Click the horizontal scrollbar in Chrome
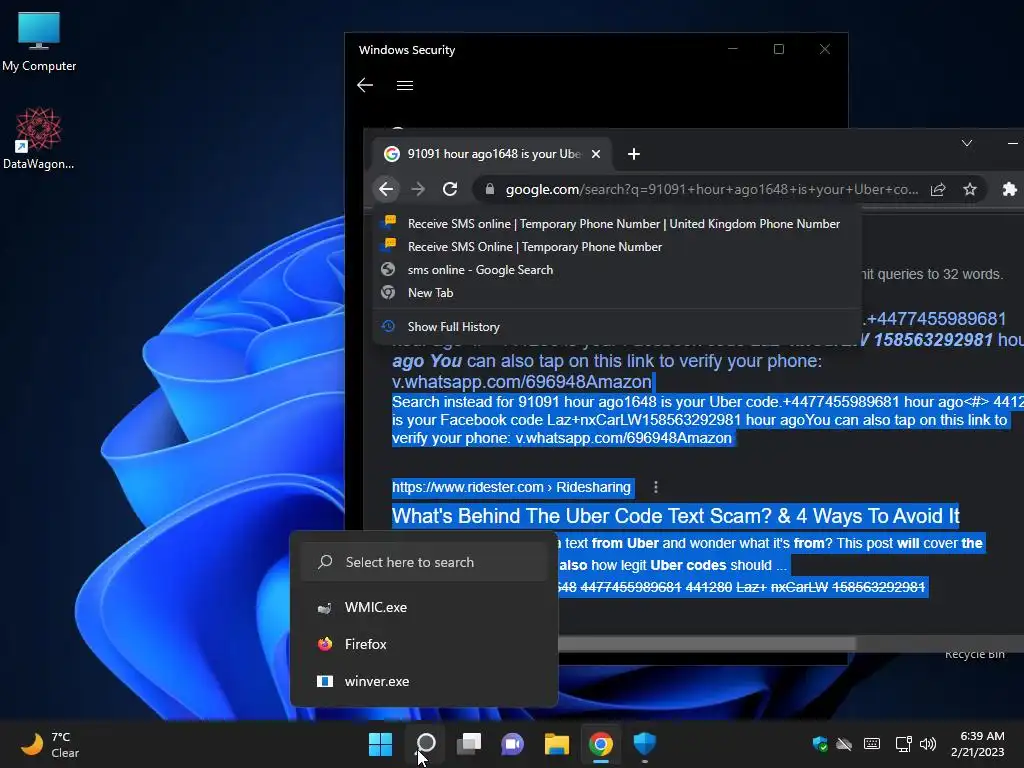Viewport: 1024px width, 768px height. coord(707,644)
